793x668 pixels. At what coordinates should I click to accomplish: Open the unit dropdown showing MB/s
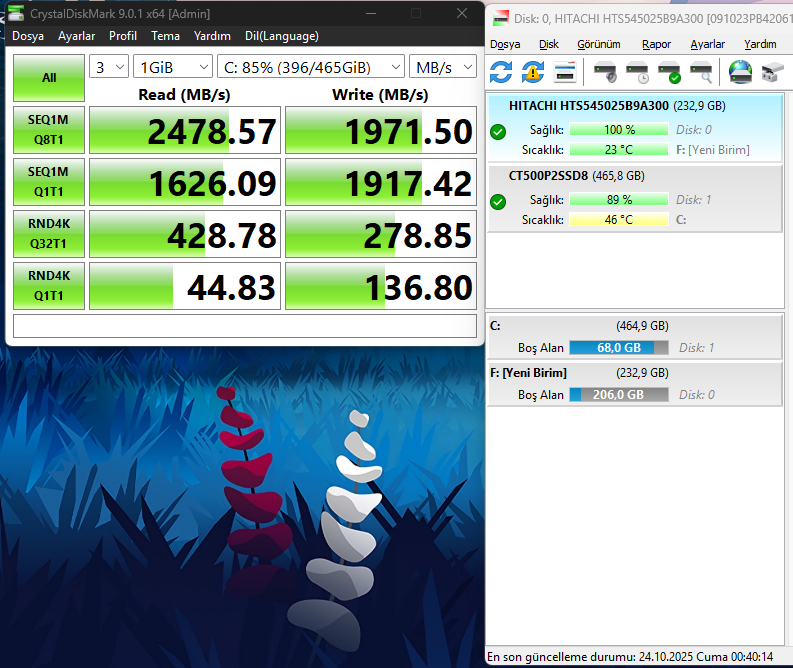point(443,67)
